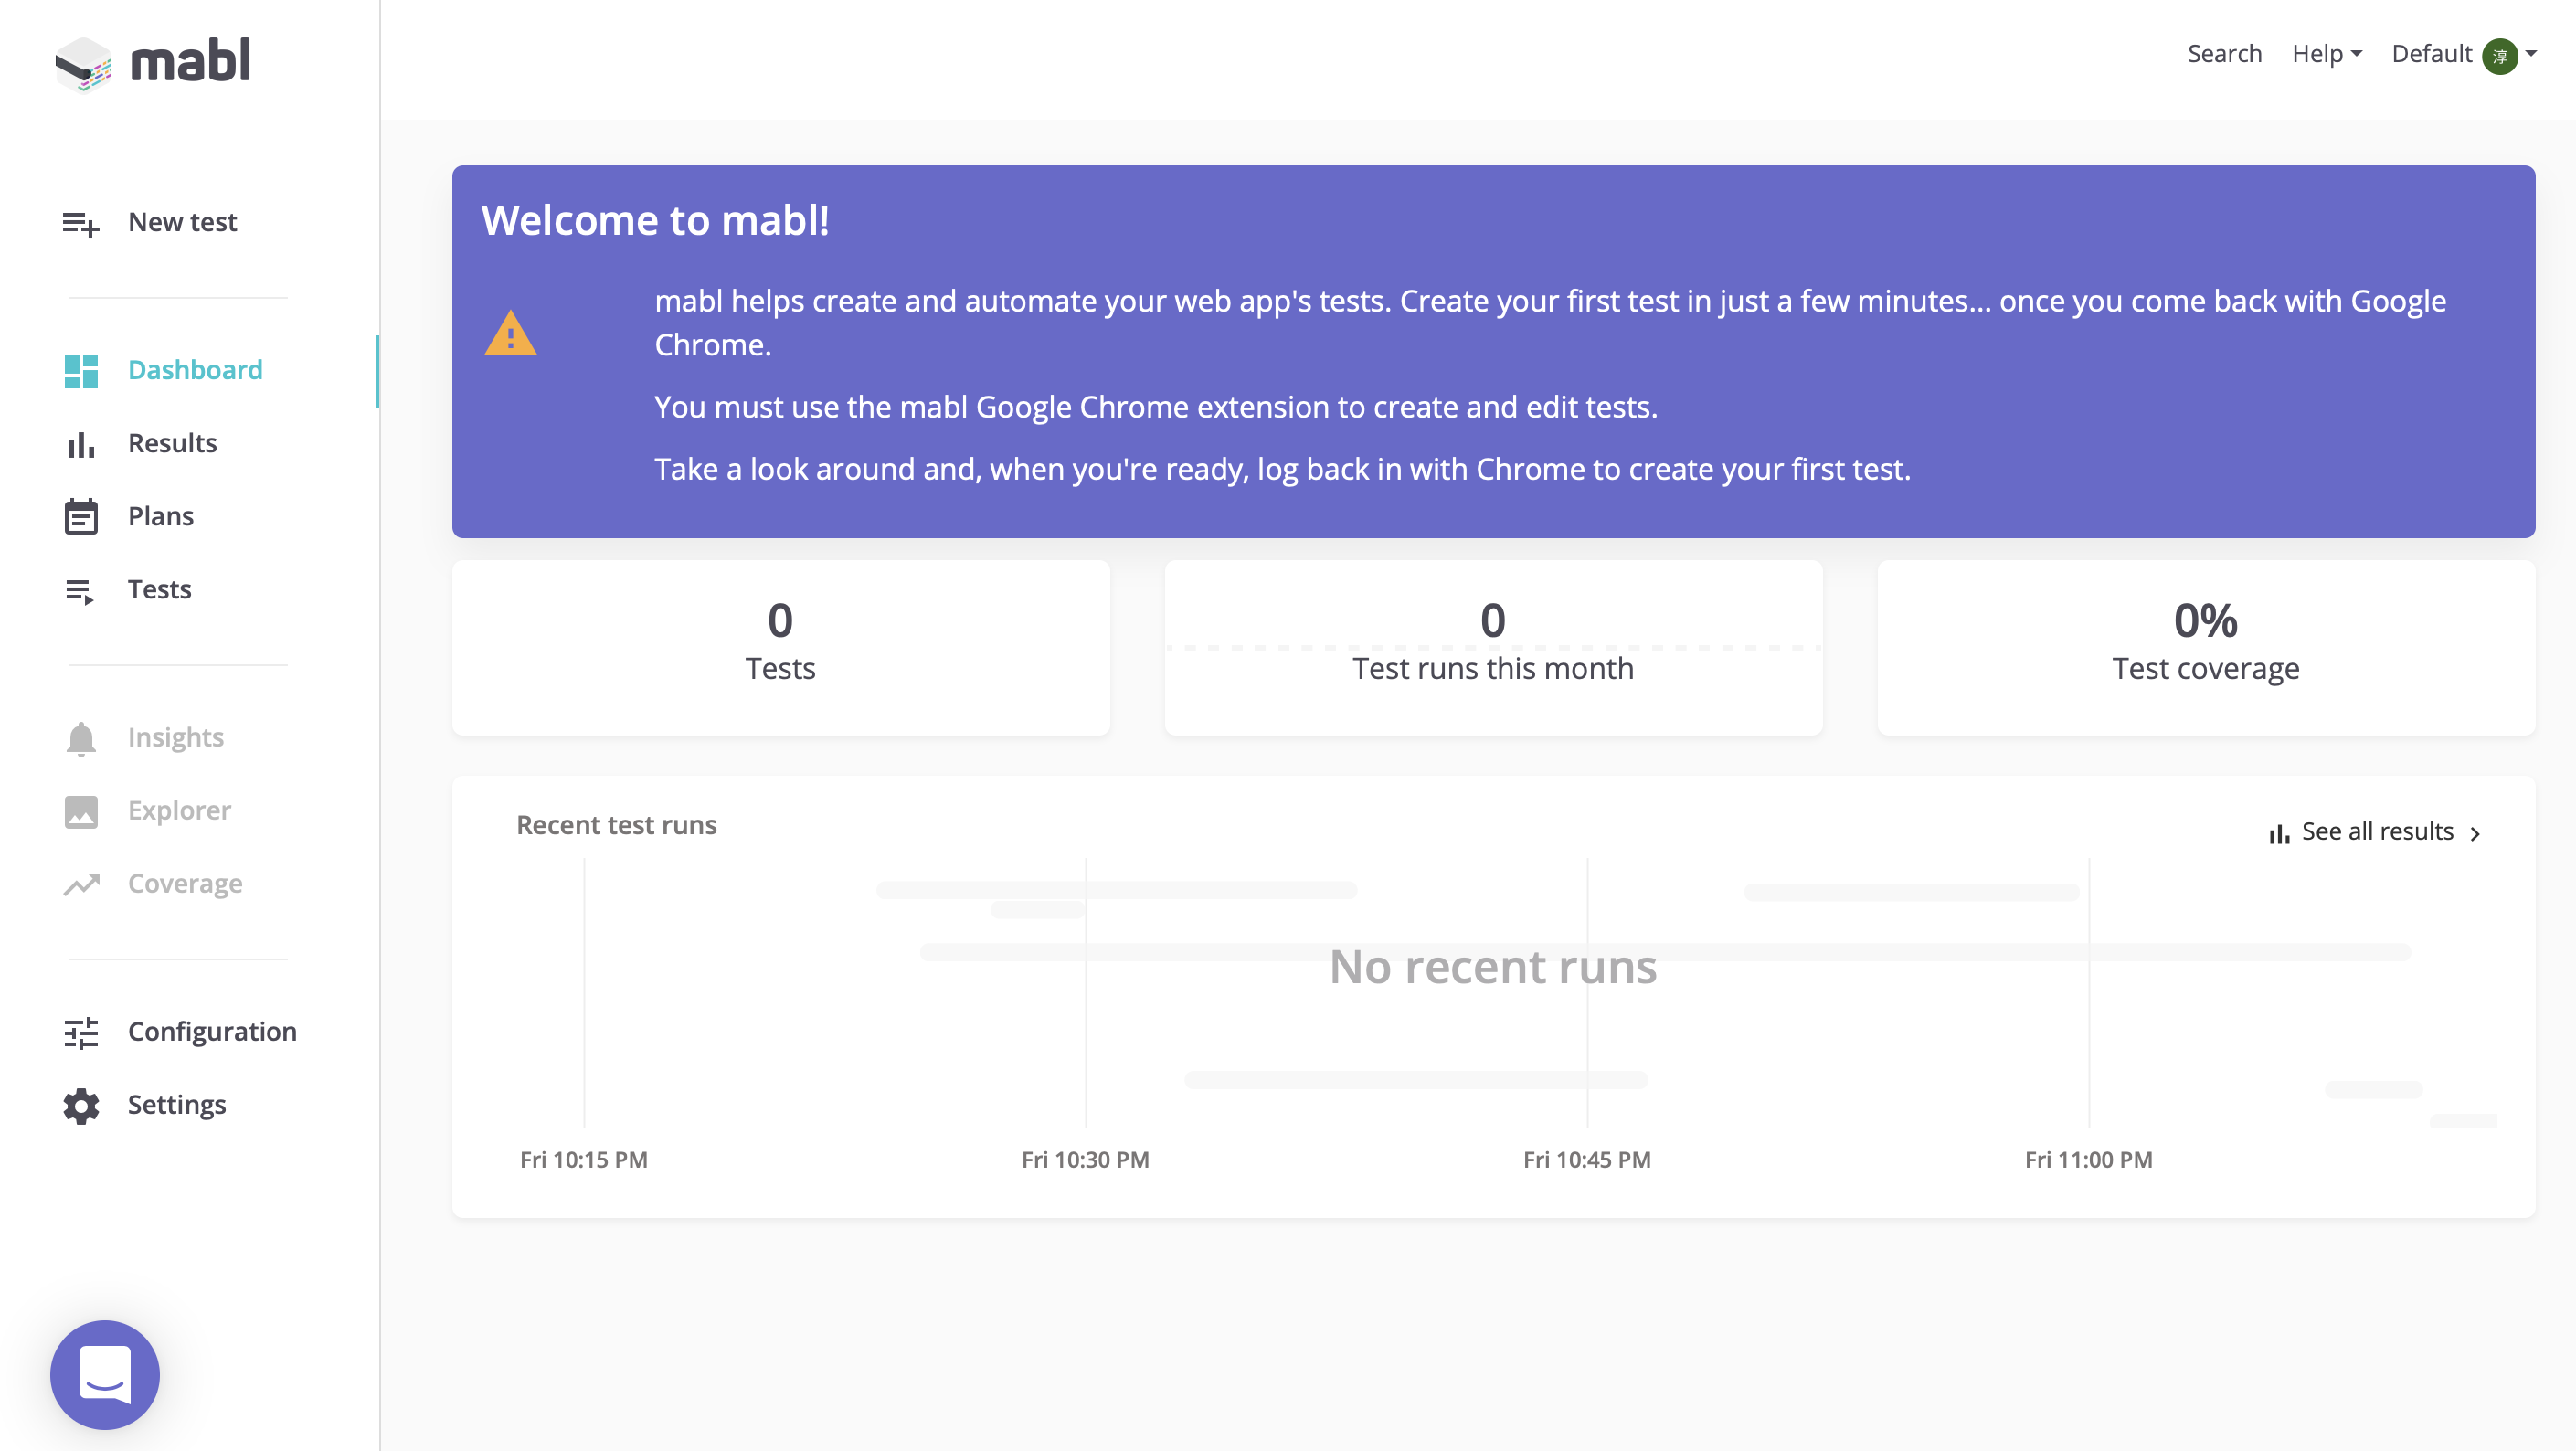Image resolution: width=2576 pixels, height=1451 pixels.
Task: Select Explorer in the sidebar
Action: tap(179, 810)
